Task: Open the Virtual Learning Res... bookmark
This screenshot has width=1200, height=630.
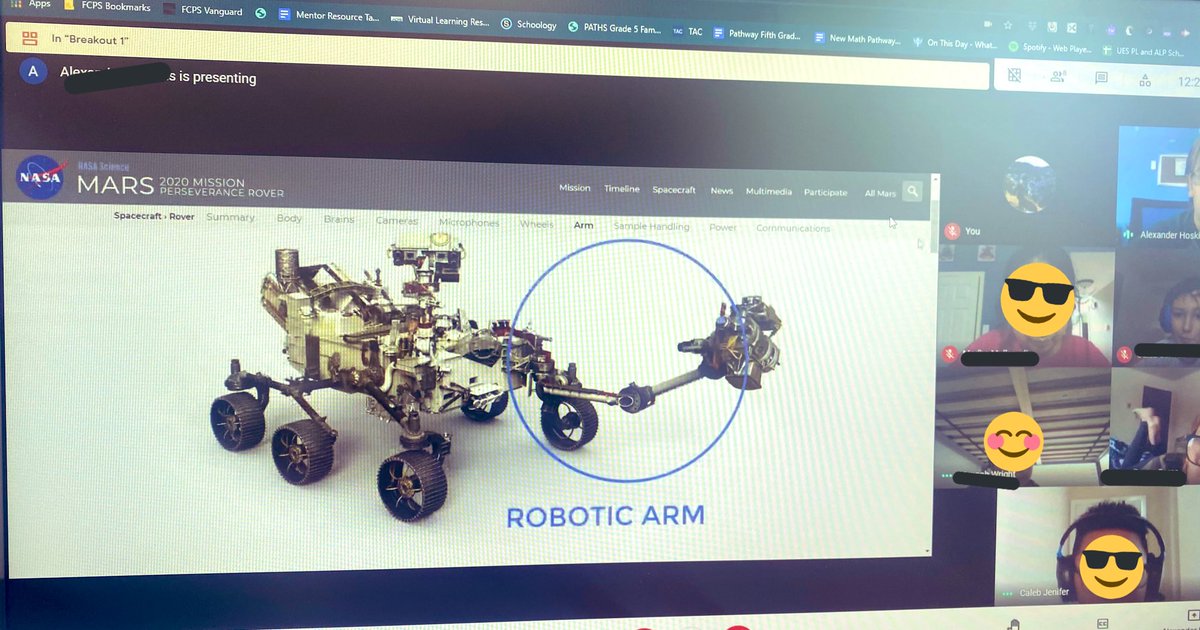Action: (440, 20)
